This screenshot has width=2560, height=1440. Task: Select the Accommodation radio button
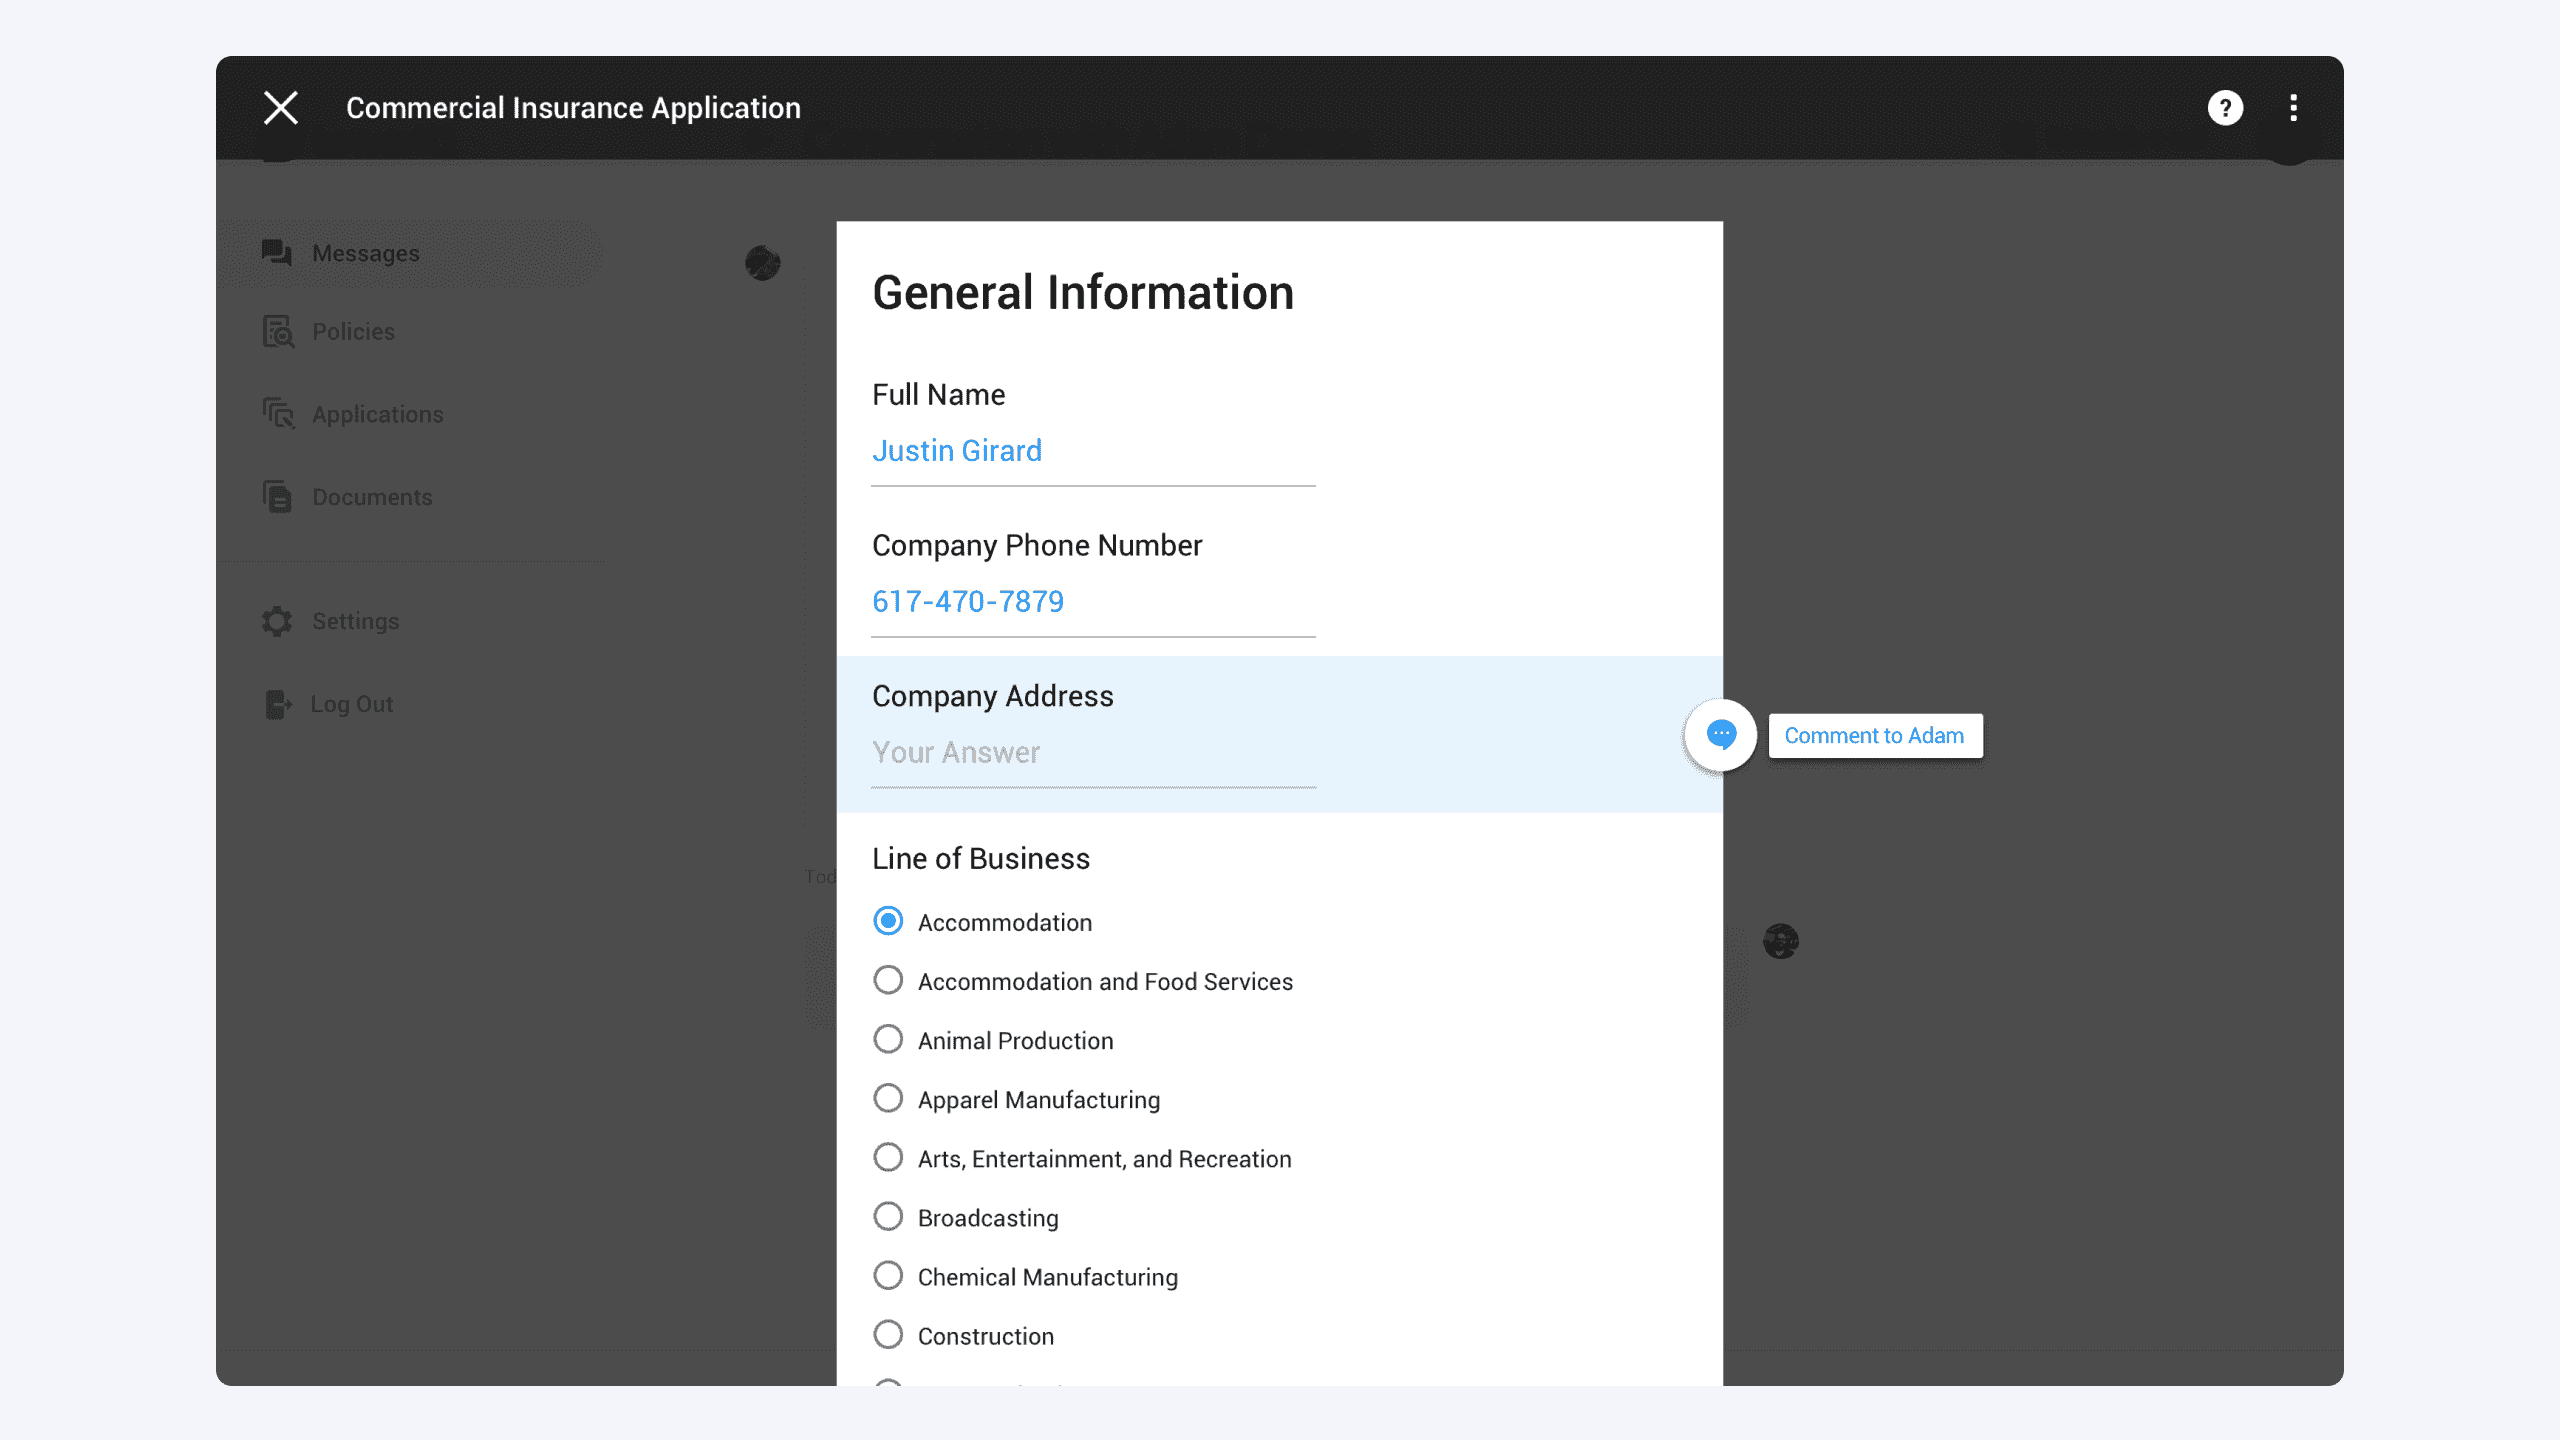pyautogui.click(x=888, y=921)
